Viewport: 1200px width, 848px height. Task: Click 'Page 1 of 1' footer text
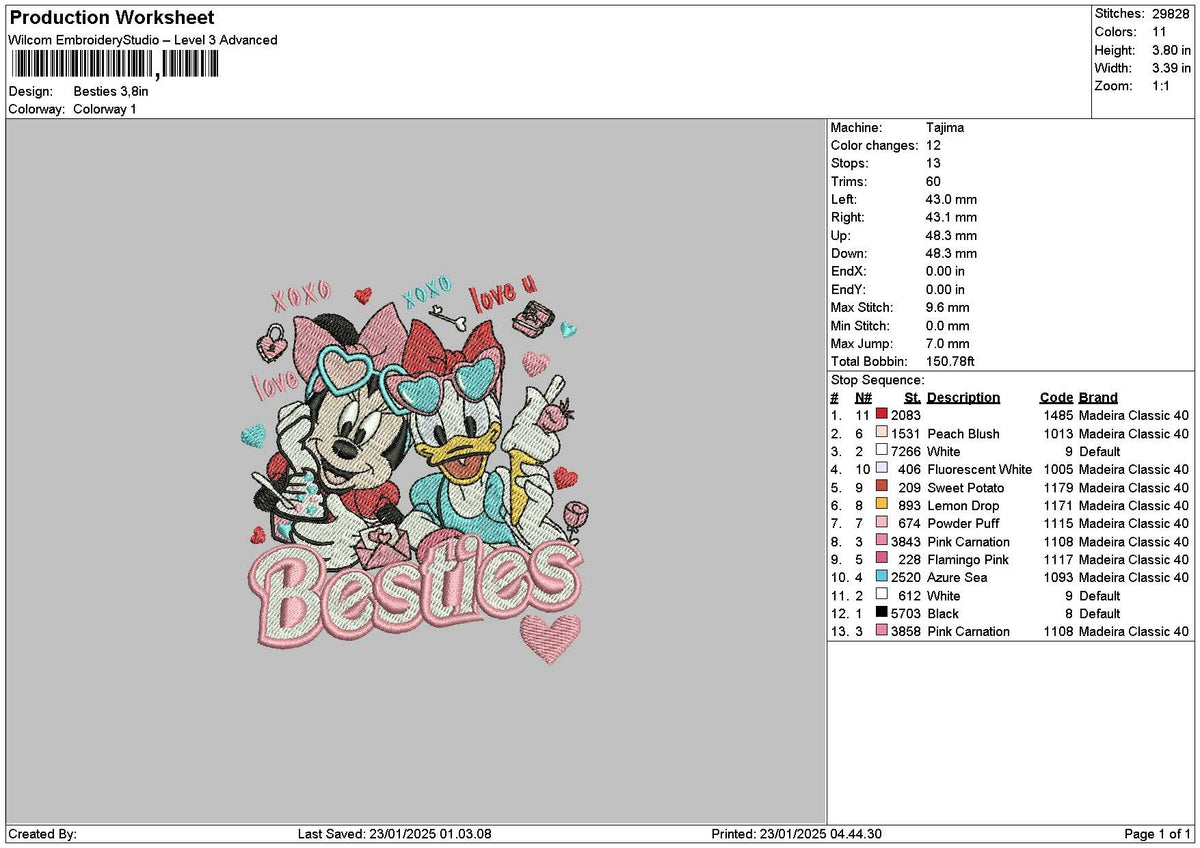pos(1158,834)
